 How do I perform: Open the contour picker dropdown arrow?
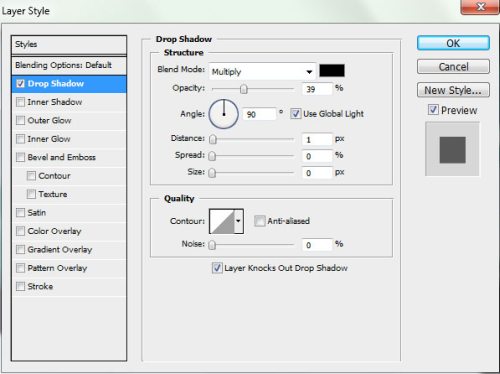[239, 221]
